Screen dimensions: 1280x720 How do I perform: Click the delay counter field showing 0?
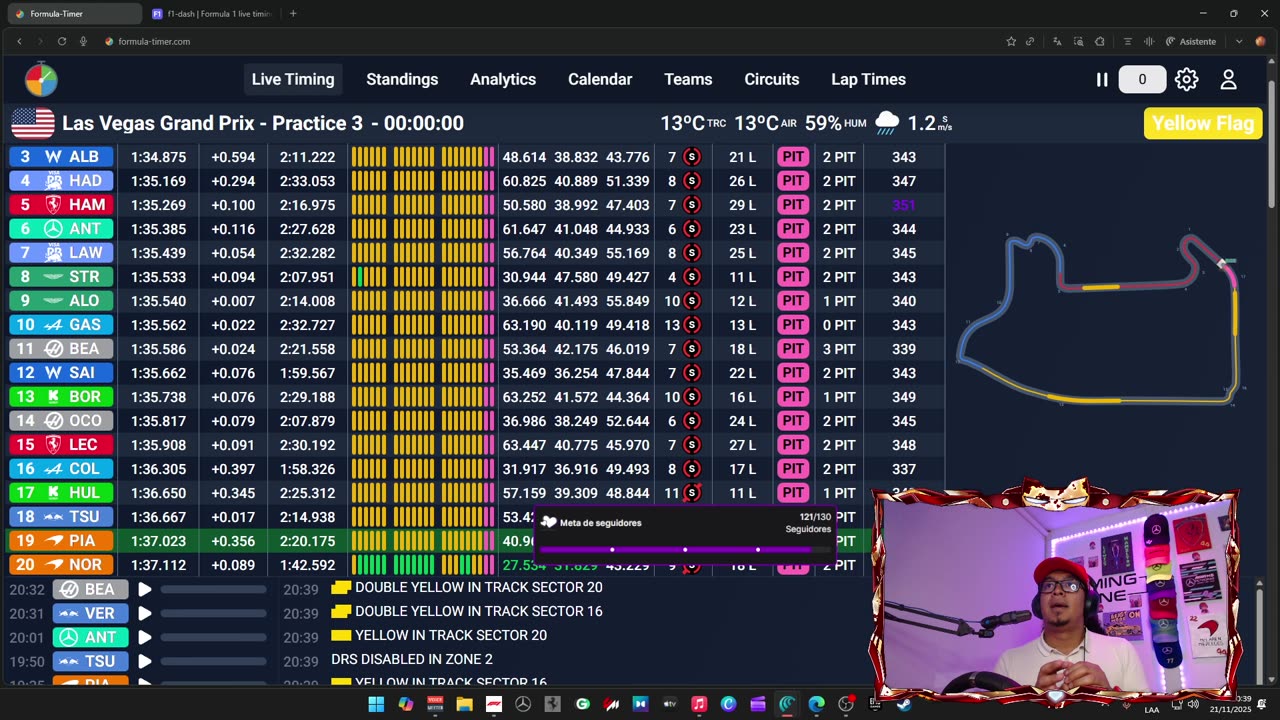coord(1141,80)
